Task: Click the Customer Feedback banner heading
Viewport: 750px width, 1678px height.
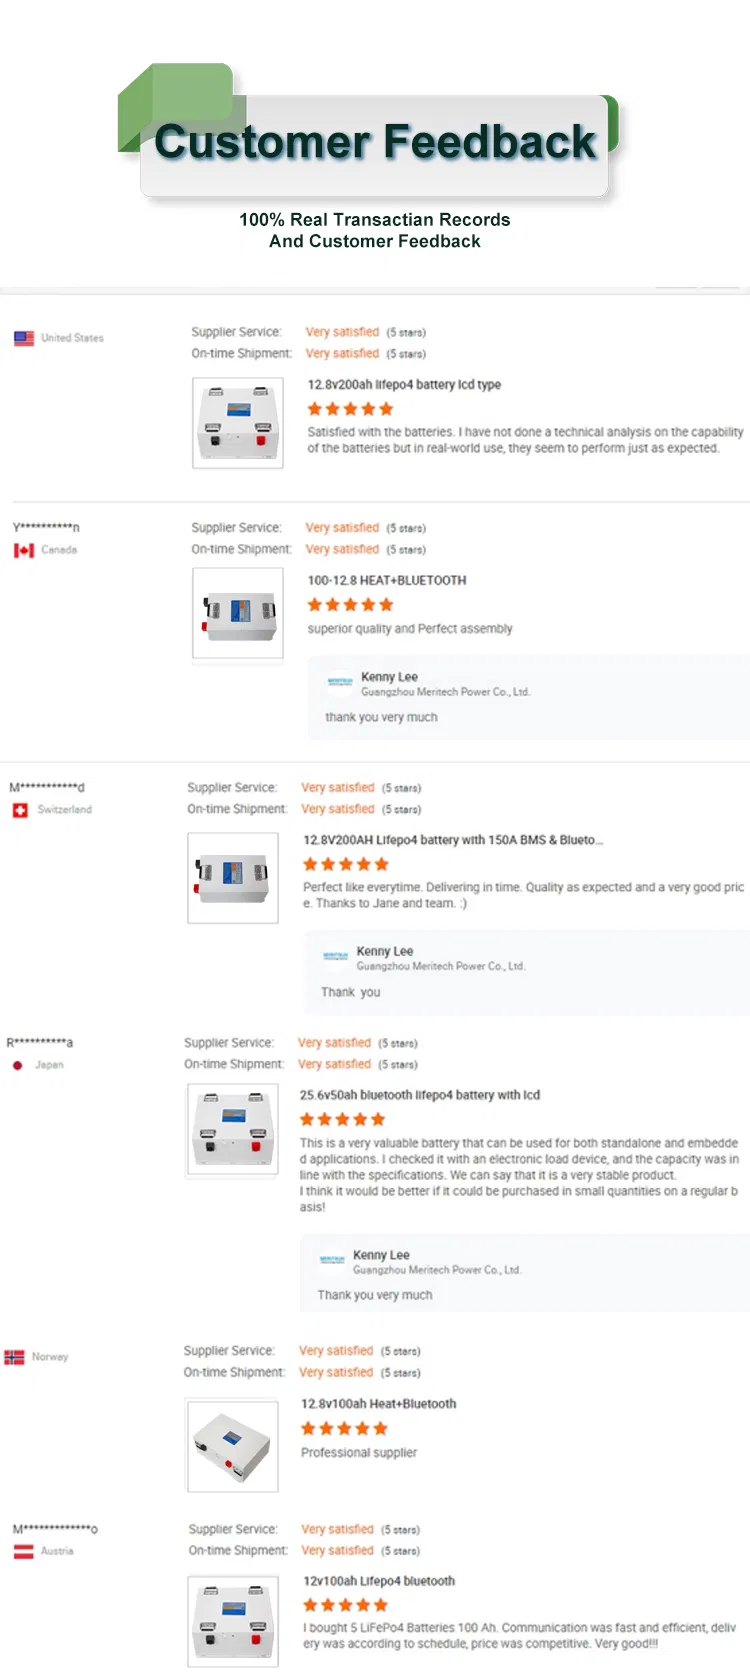Action: coord(375,142)
